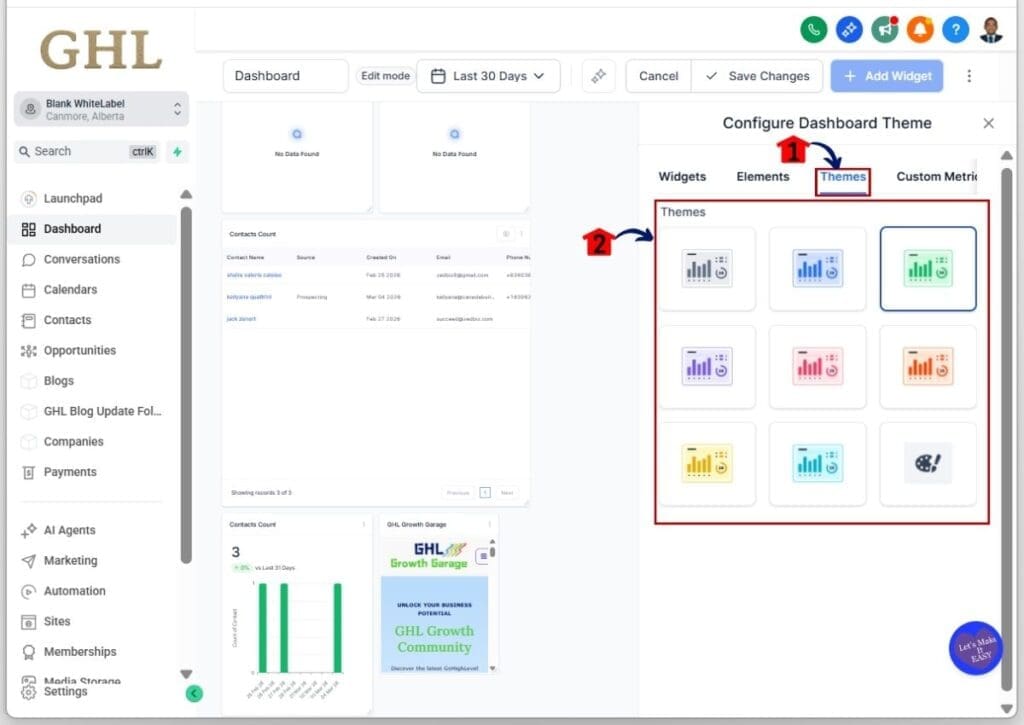The height and width of the screenshot is (725, 1024).
Task: Click the Dashboard name input field
Action: pyautogui.click(x=285, y=76)
